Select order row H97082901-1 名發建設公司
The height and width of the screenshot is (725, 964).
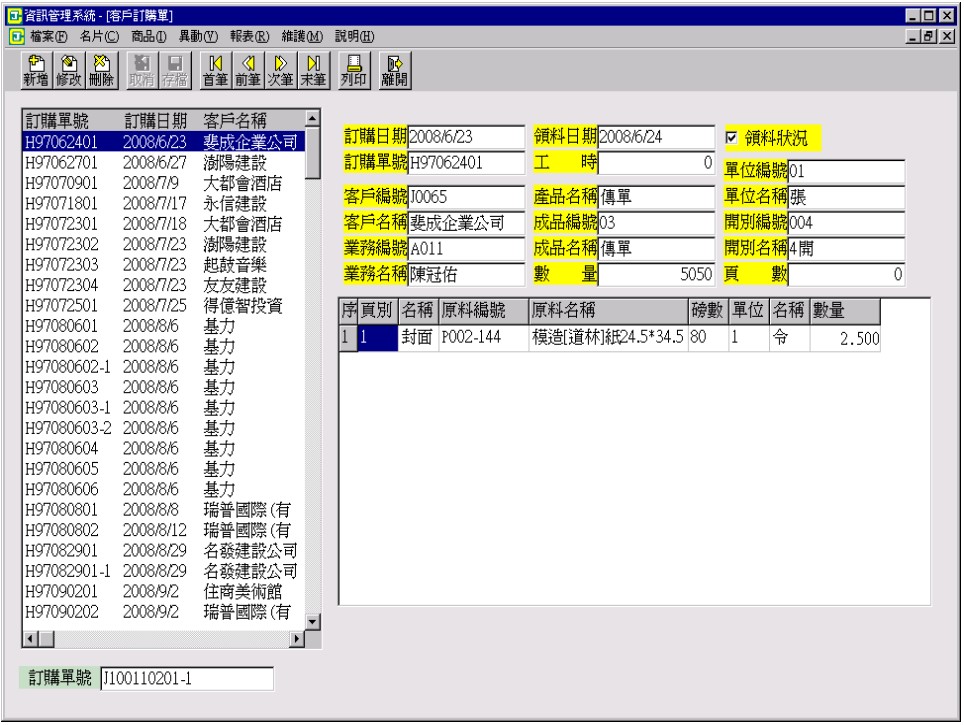pyautogui.click(x=164, y=571)
